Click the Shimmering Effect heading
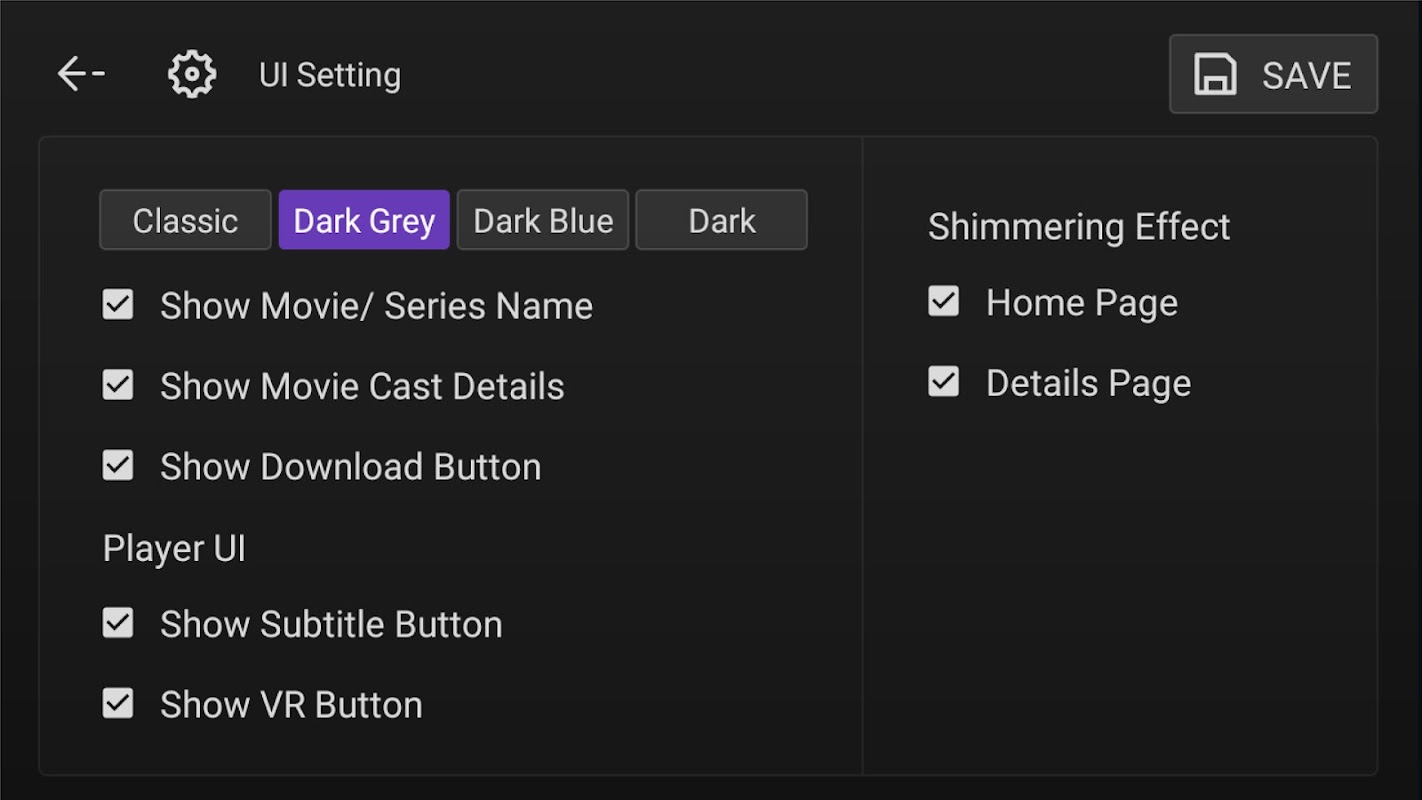Screen dimensions: 1422x800 pos(1078,227)
